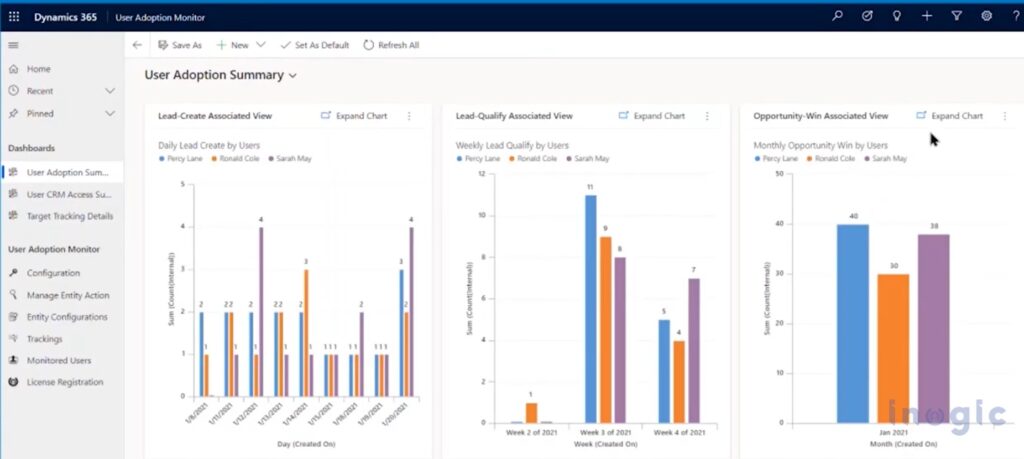This screenshot has width=1024, height=459.
Task: Open the dropdown arrow next to New
Action: [261, 45]
